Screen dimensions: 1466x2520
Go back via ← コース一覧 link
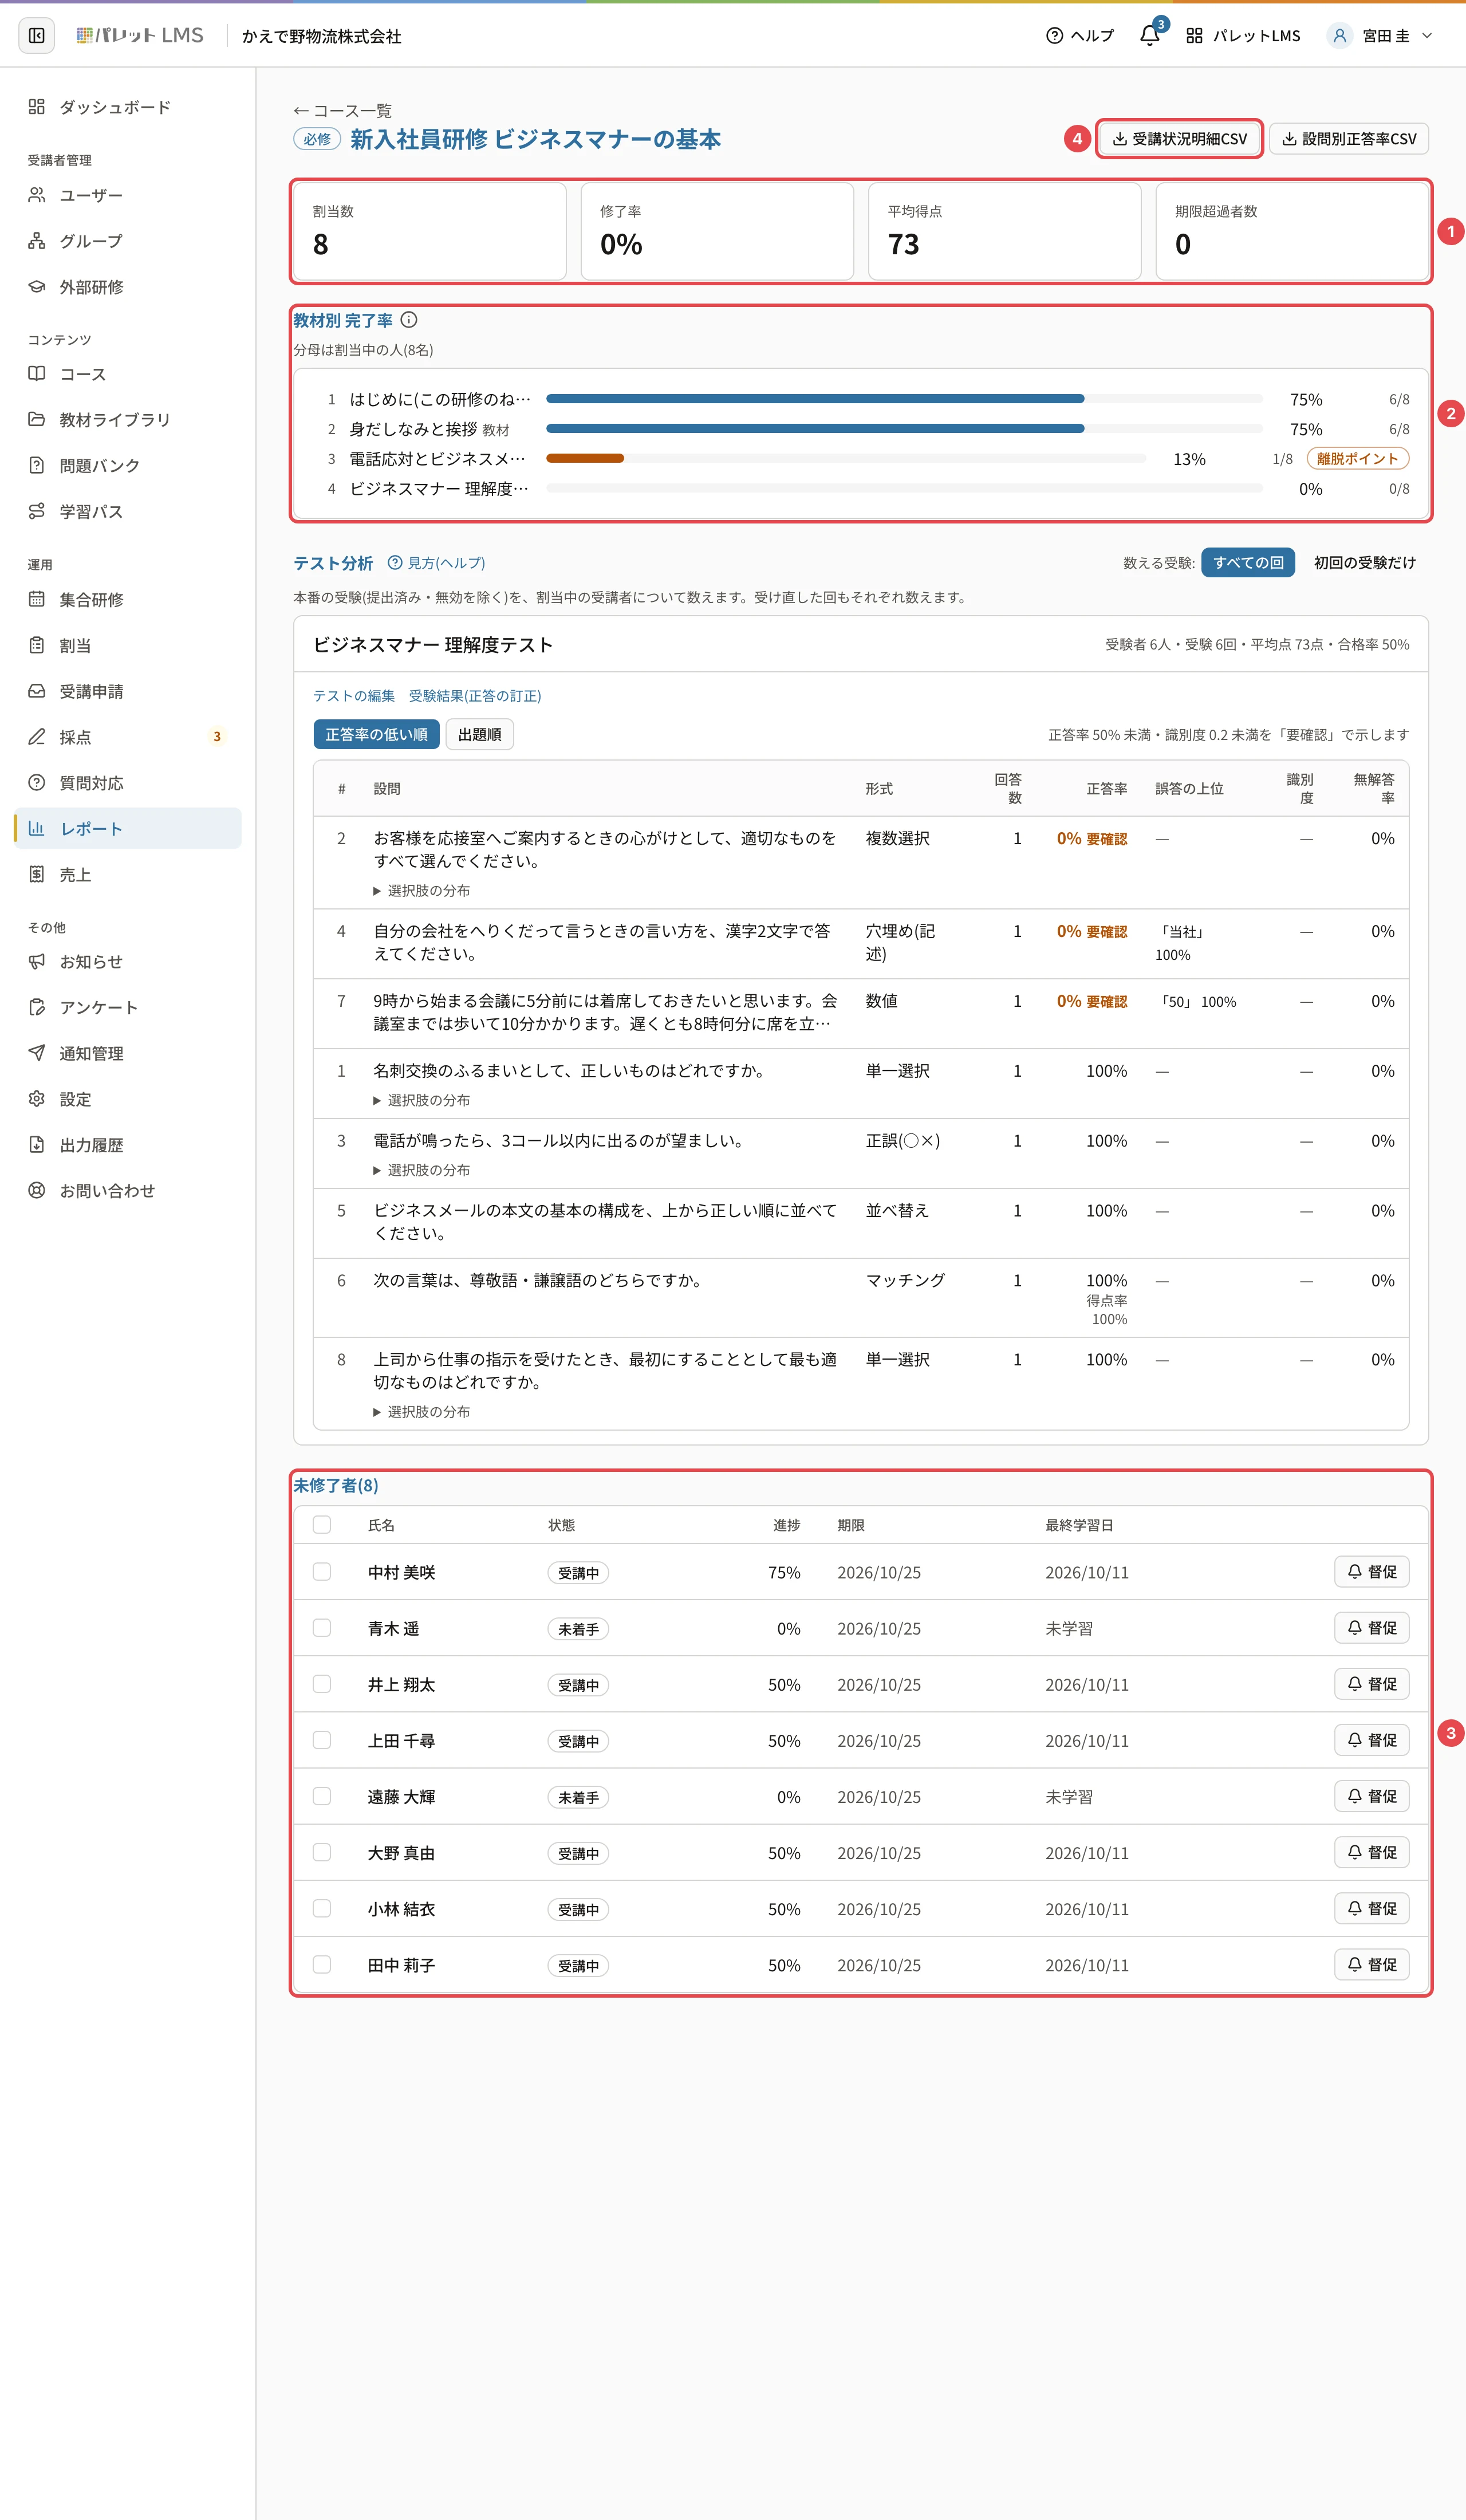coord(342,111)
